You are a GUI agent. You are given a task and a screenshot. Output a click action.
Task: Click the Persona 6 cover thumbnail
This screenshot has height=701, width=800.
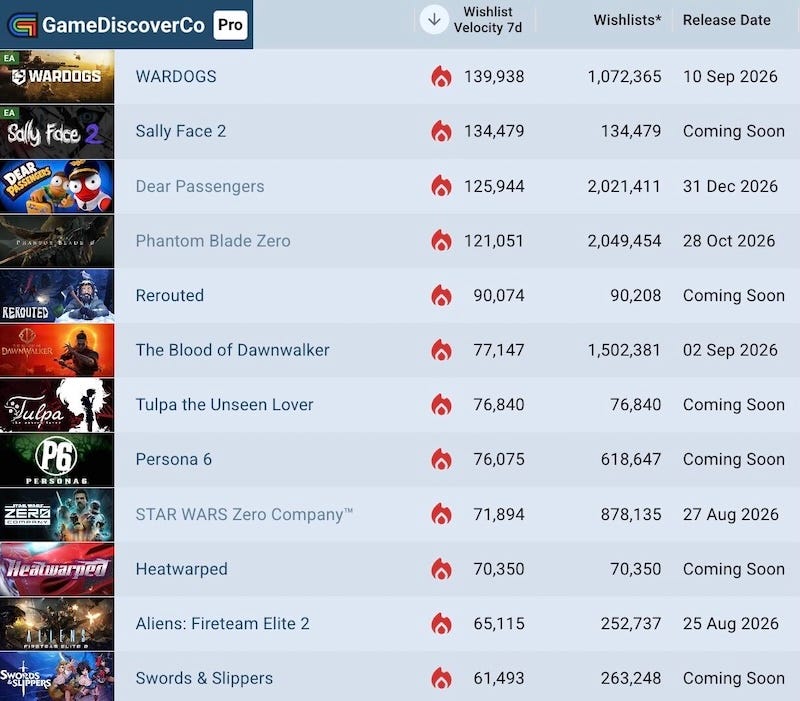57,460
